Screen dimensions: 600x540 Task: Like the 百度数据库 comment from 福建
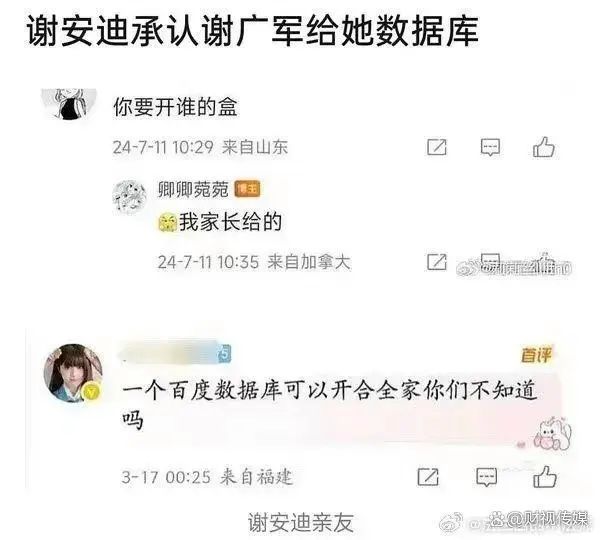pyautogui.click(x=545, y=477)
